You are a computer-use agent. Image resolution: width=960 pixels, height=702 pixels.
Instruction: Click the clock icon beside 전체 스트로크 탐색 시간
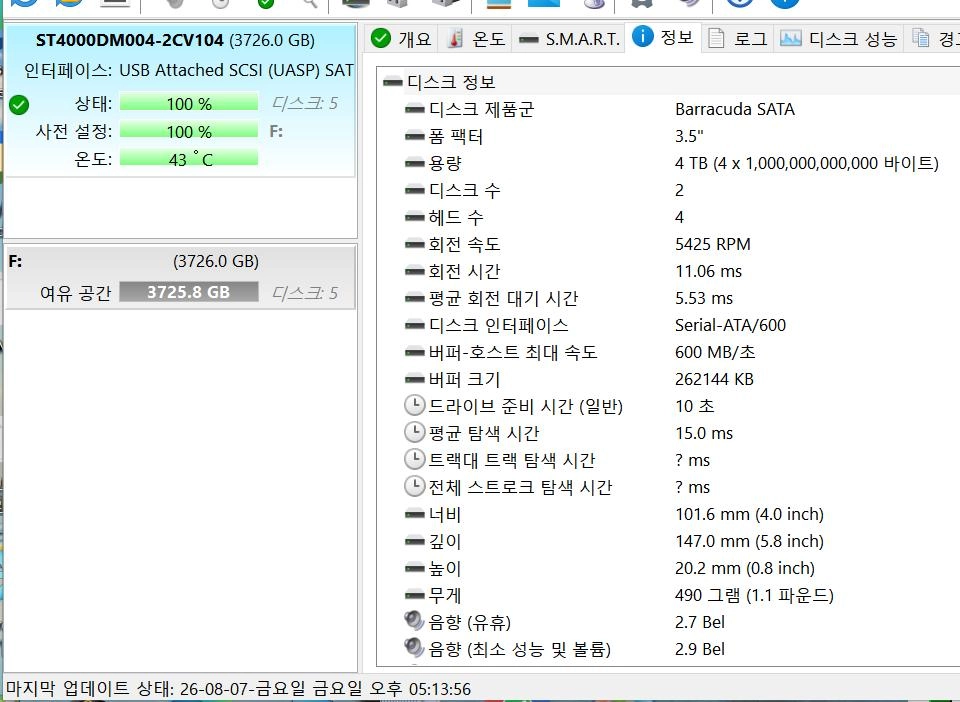click(414, 486)
